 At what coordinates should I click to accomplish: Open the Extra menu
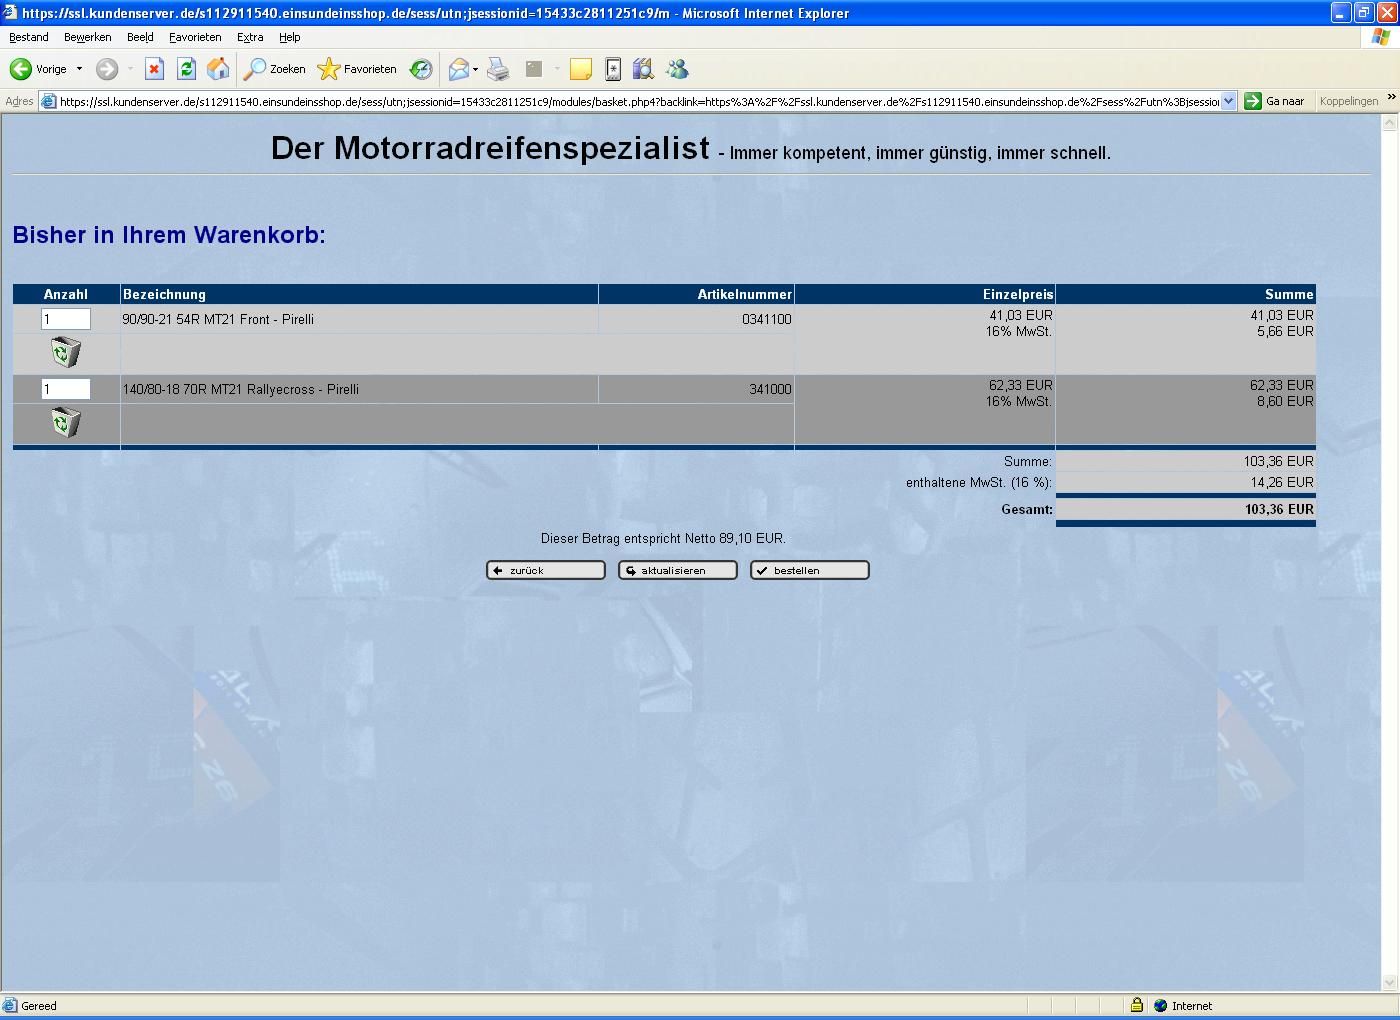pyautogui.click(x=250, y=37)
